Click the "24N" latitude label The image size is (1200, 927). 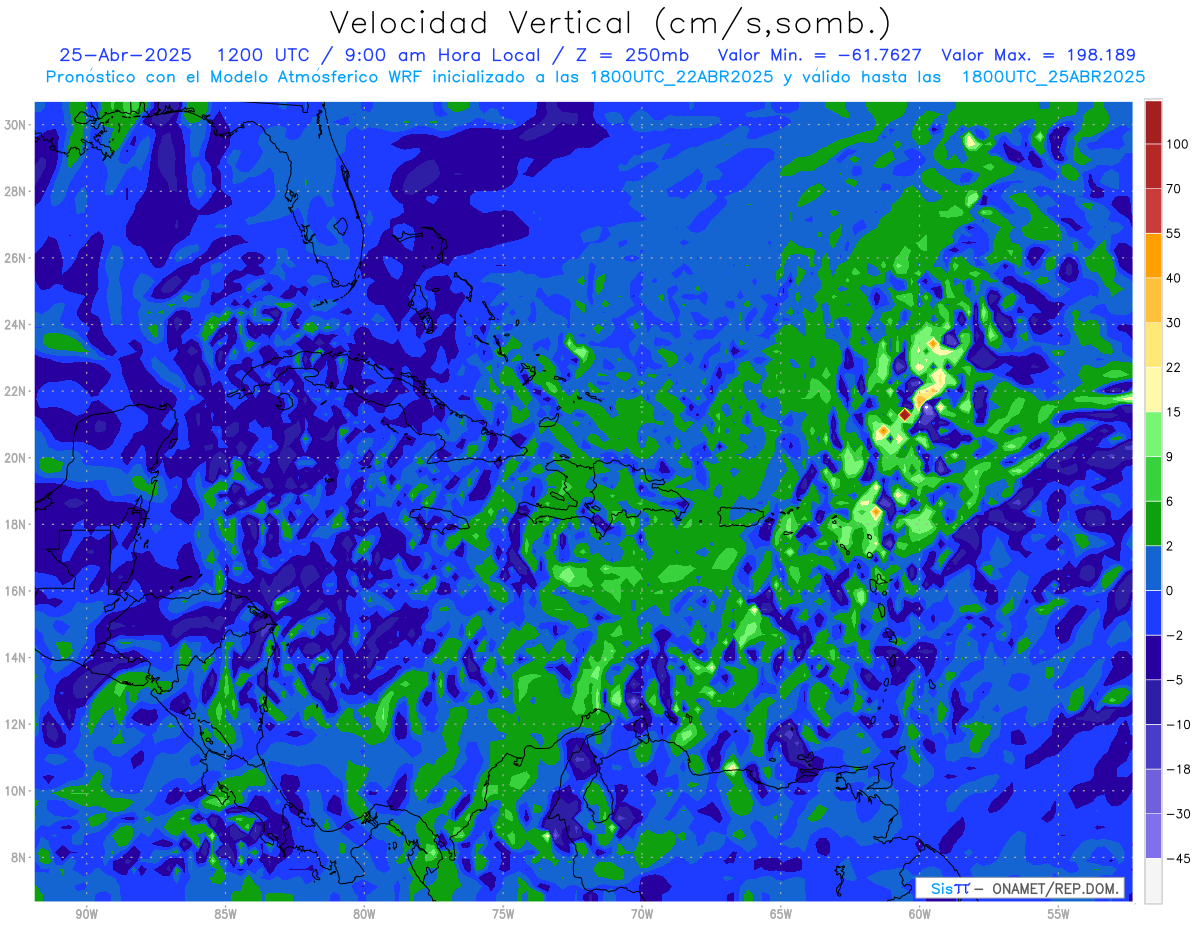(x=17, y=324)
